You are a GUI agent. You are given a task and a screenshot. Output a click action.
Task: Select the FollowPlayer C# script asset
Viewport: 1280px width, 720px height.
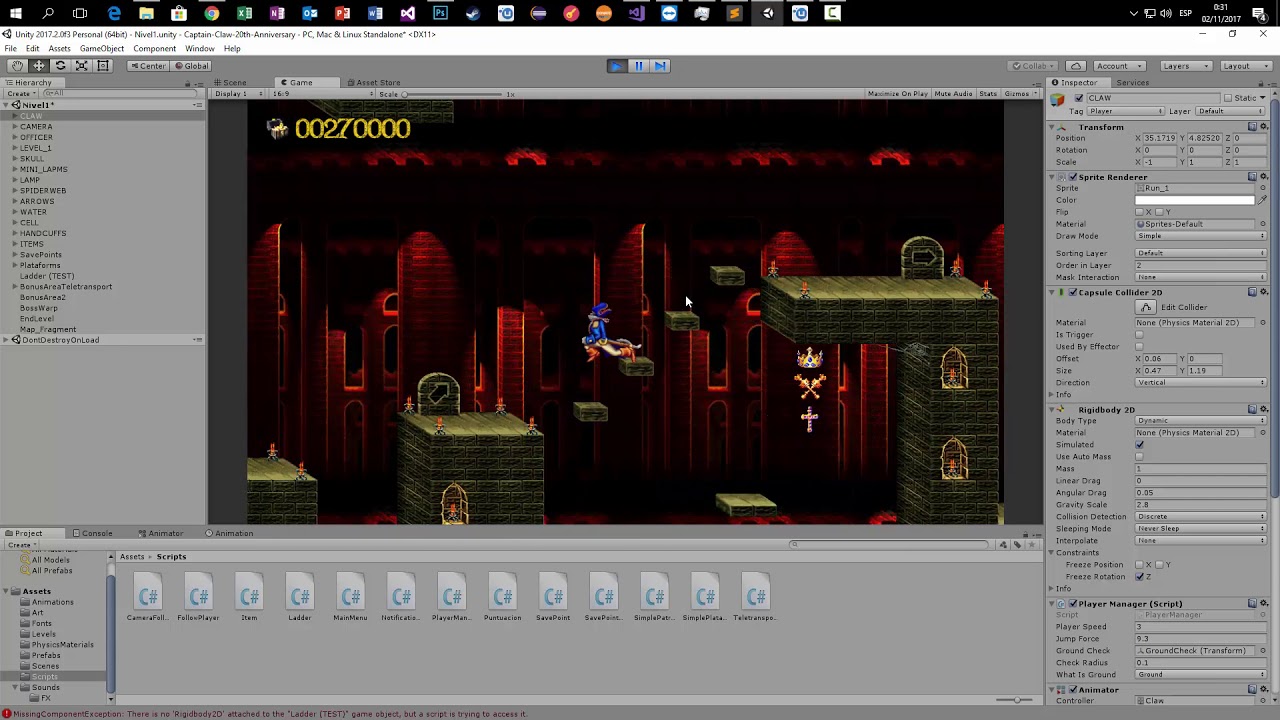(198, 598)
